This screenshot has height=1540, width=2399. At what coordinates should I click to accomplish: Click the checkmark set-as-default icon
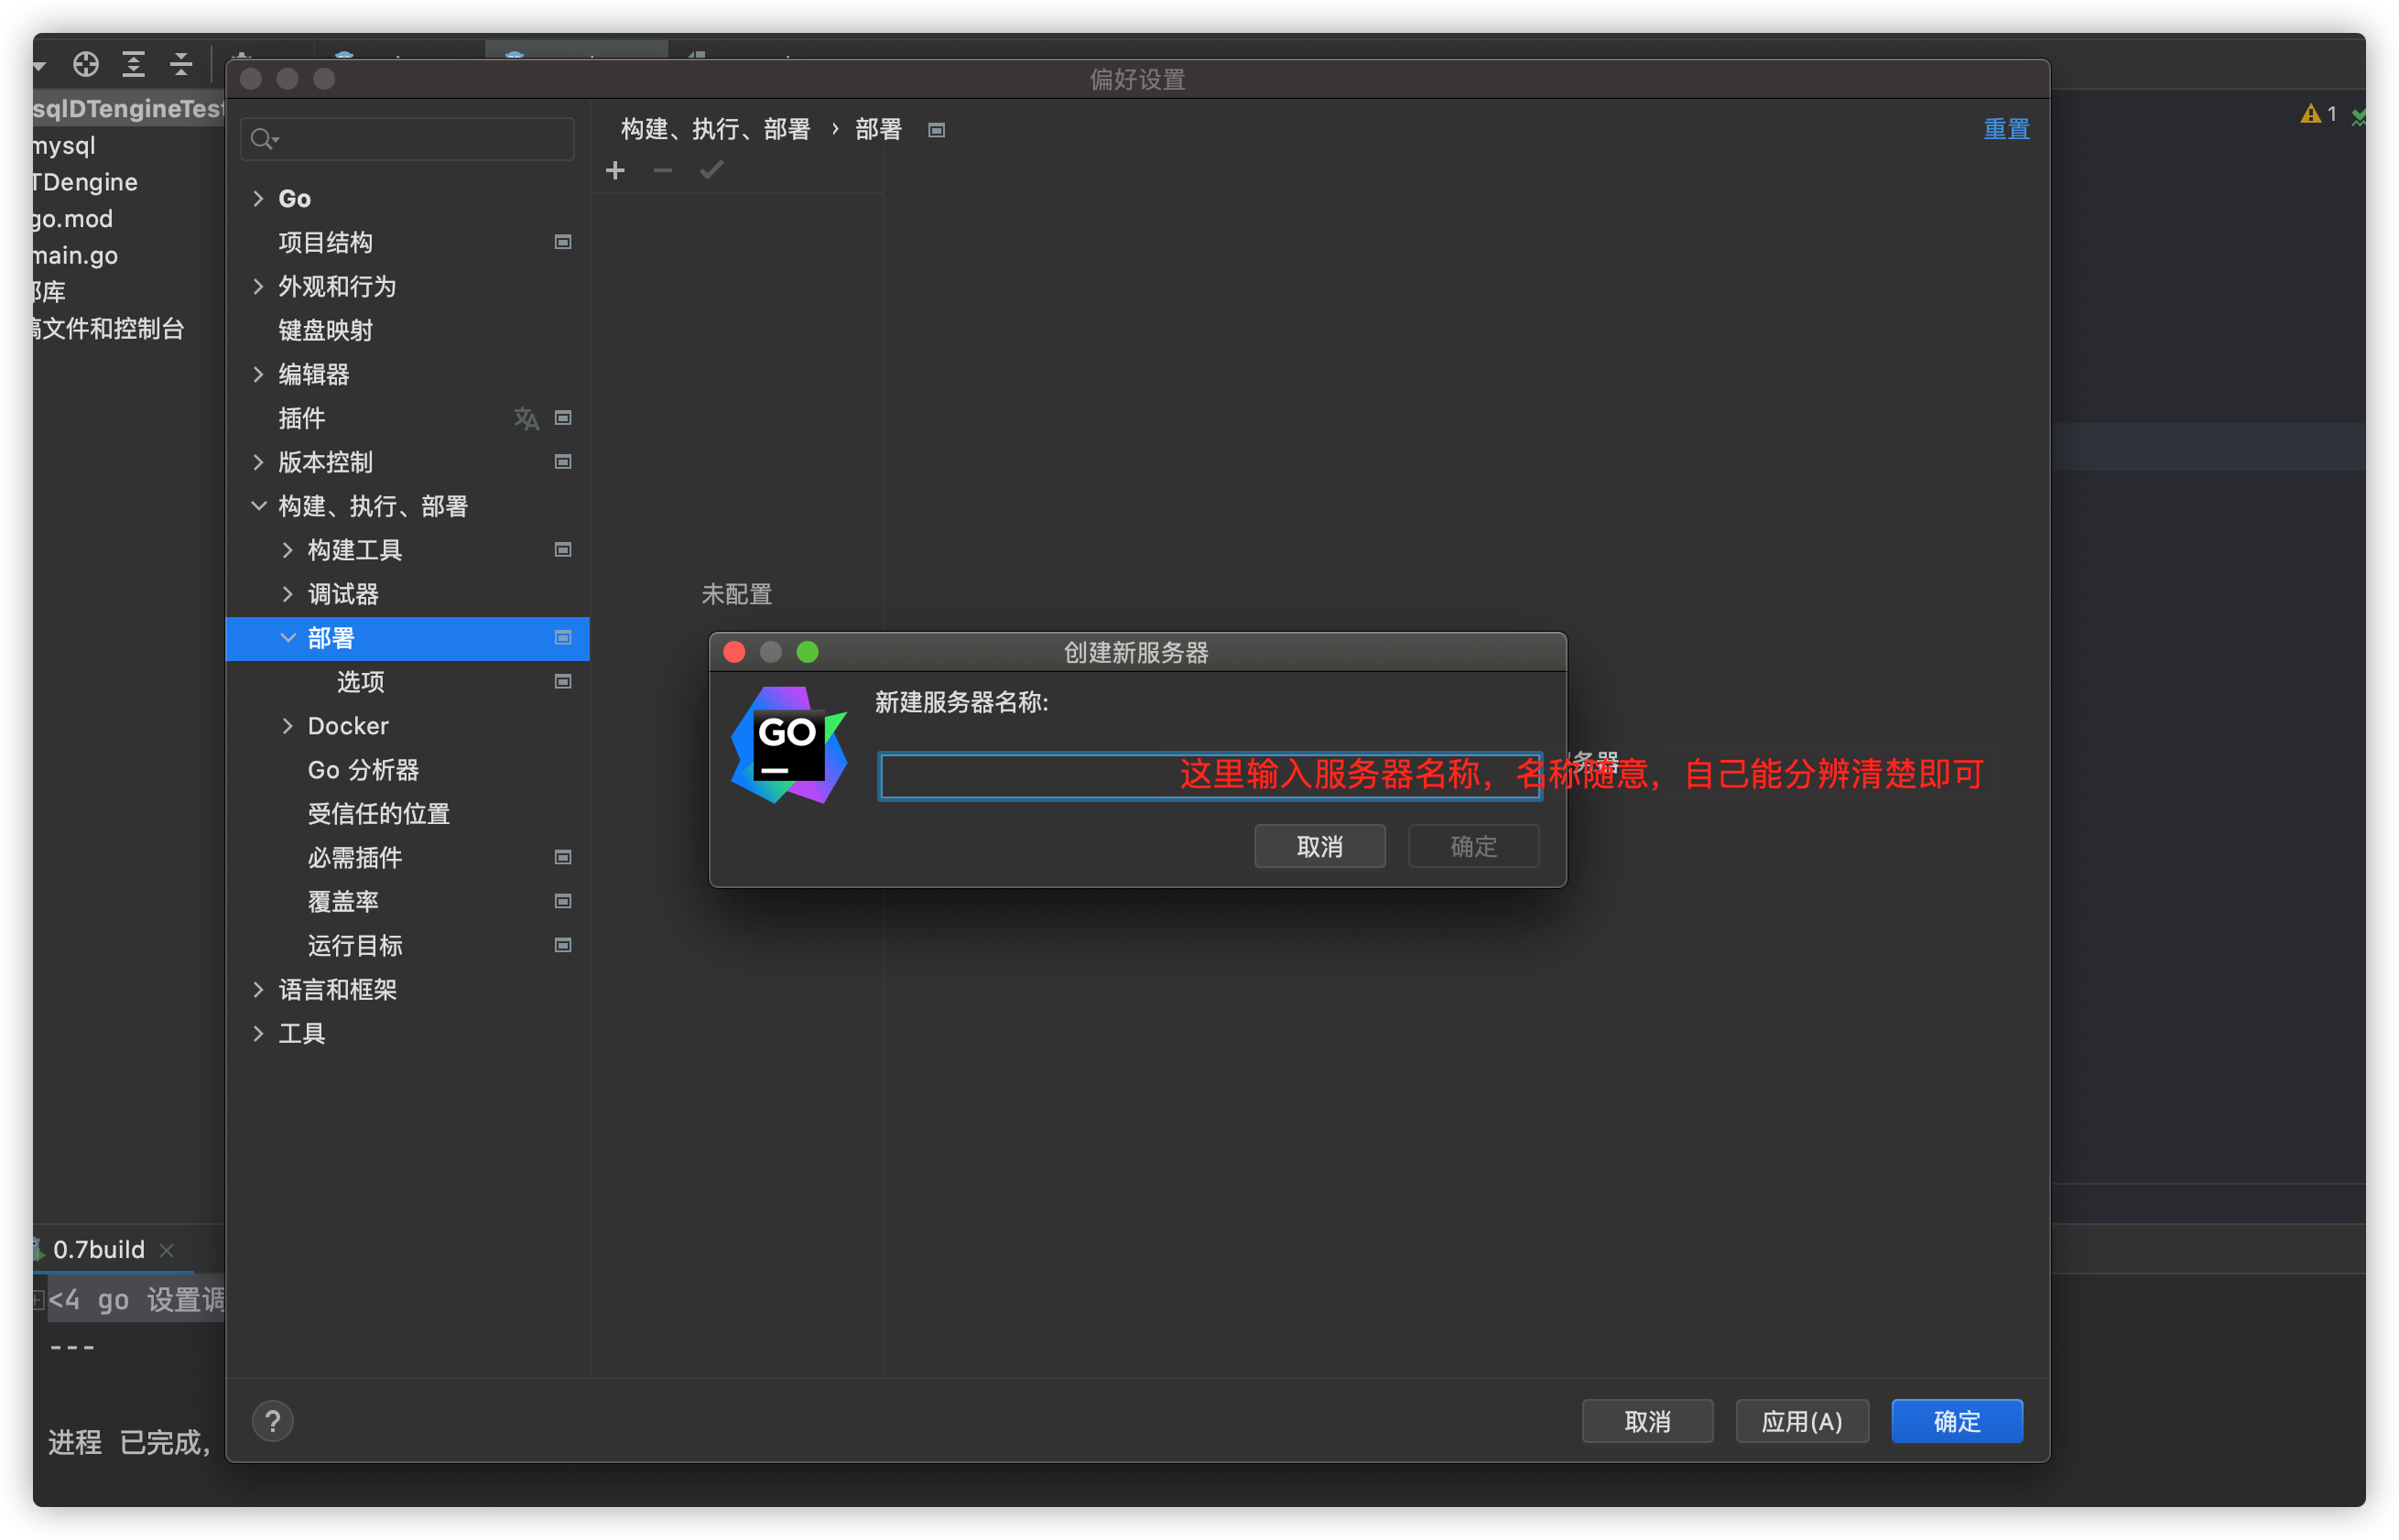[x=711, y=171]
